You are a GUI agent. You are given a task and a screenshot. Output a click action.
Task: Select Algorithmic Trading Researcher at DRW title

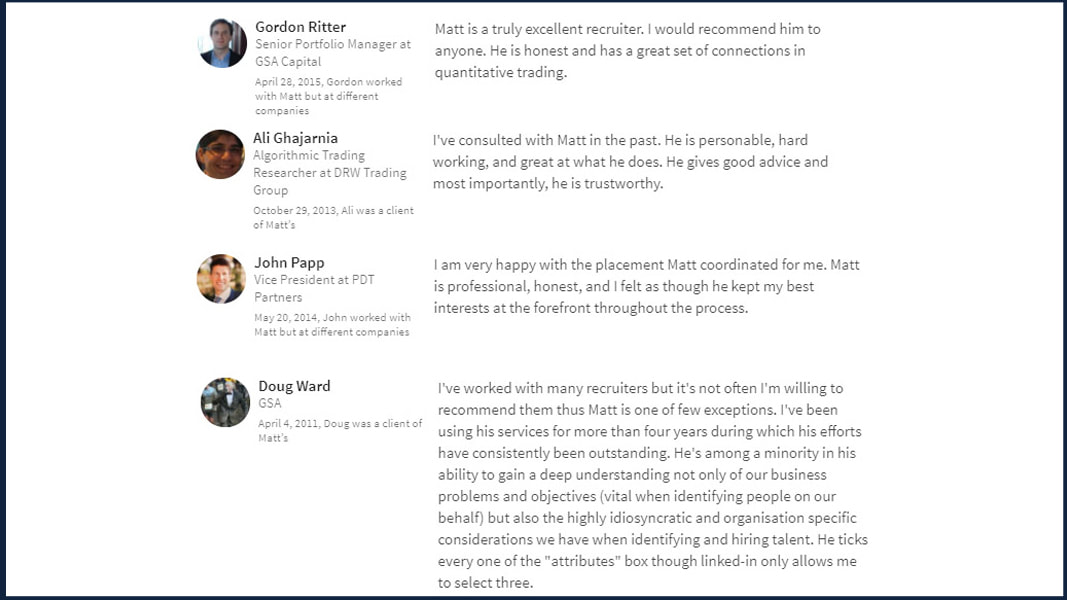pyautogui.click(x=330, y=173)
